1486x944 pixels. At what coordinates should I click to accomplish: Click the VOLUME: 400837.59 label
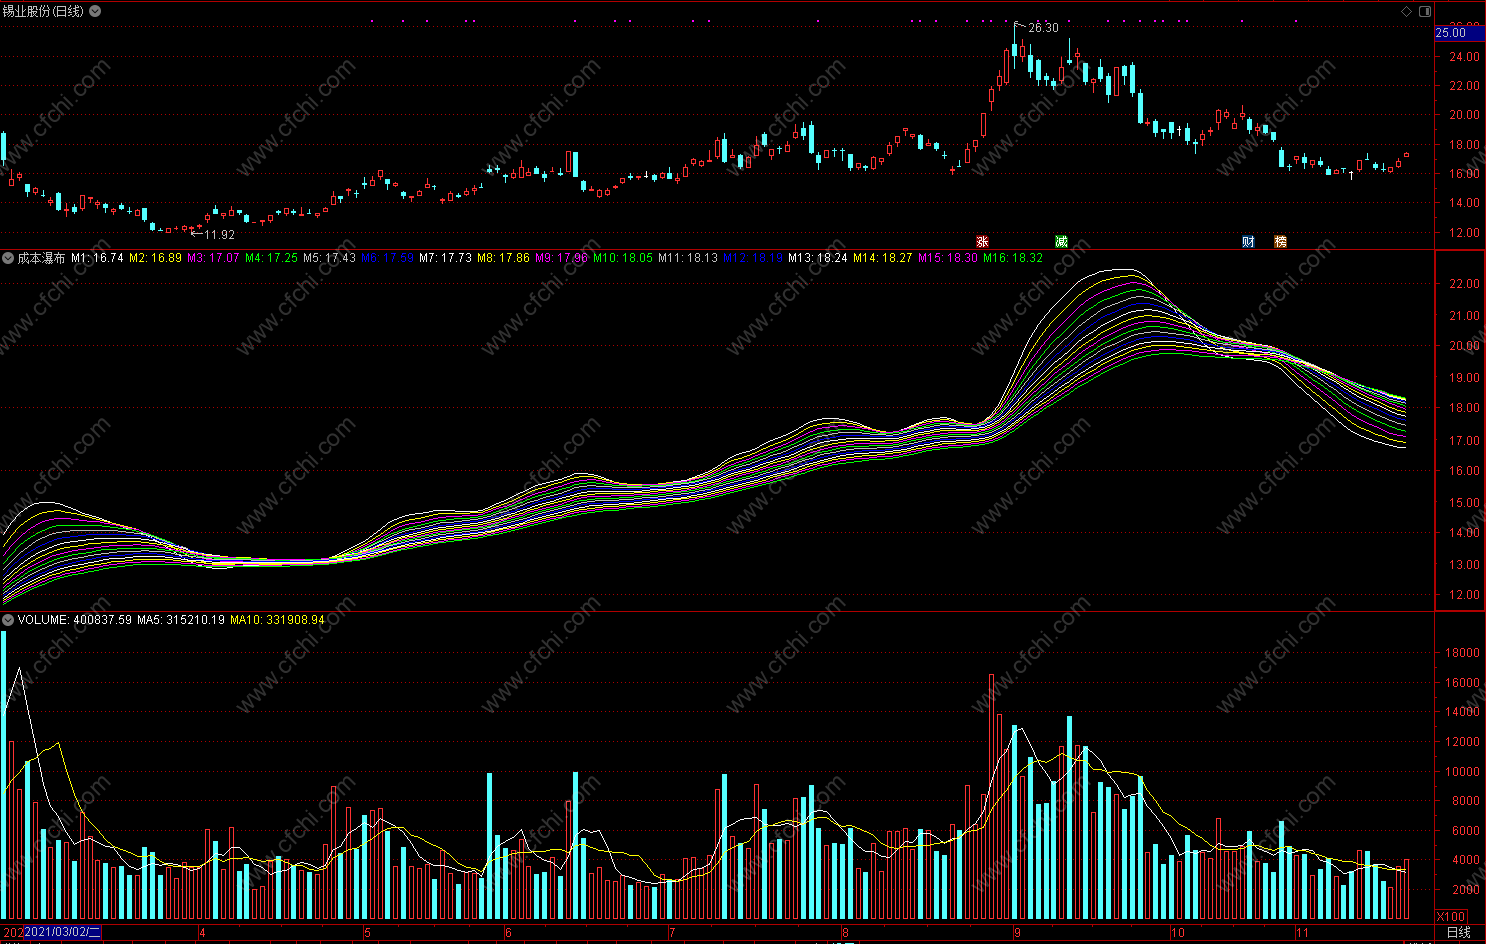(x=74, y=620)
